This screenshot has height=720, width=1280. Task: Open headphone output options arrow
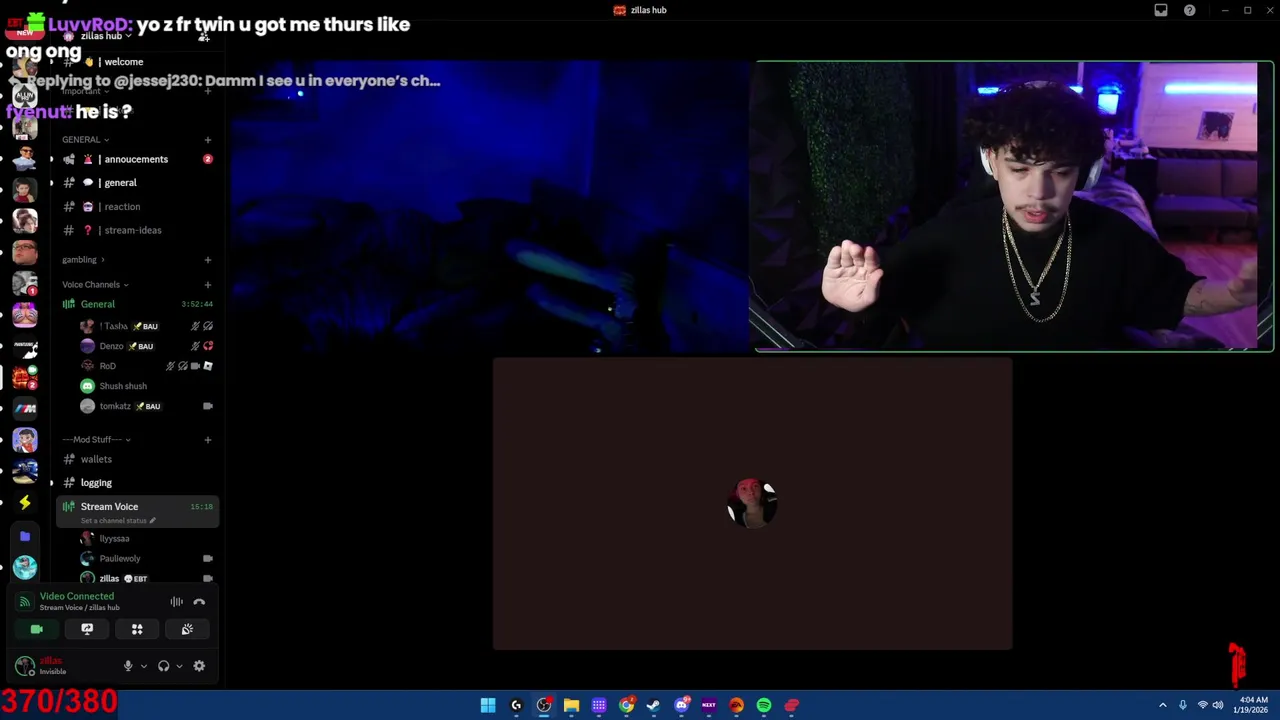pos(179,666)
